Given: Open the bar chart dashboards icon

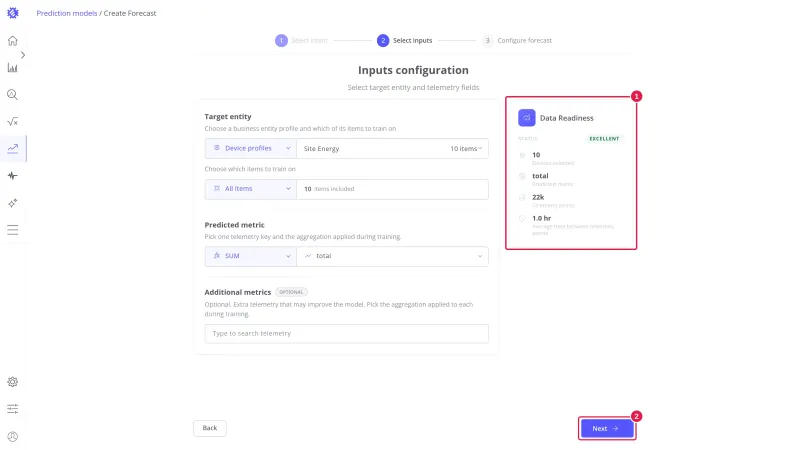Looking at the screenshot, I should pyautogui.click(x=13, y=68).
